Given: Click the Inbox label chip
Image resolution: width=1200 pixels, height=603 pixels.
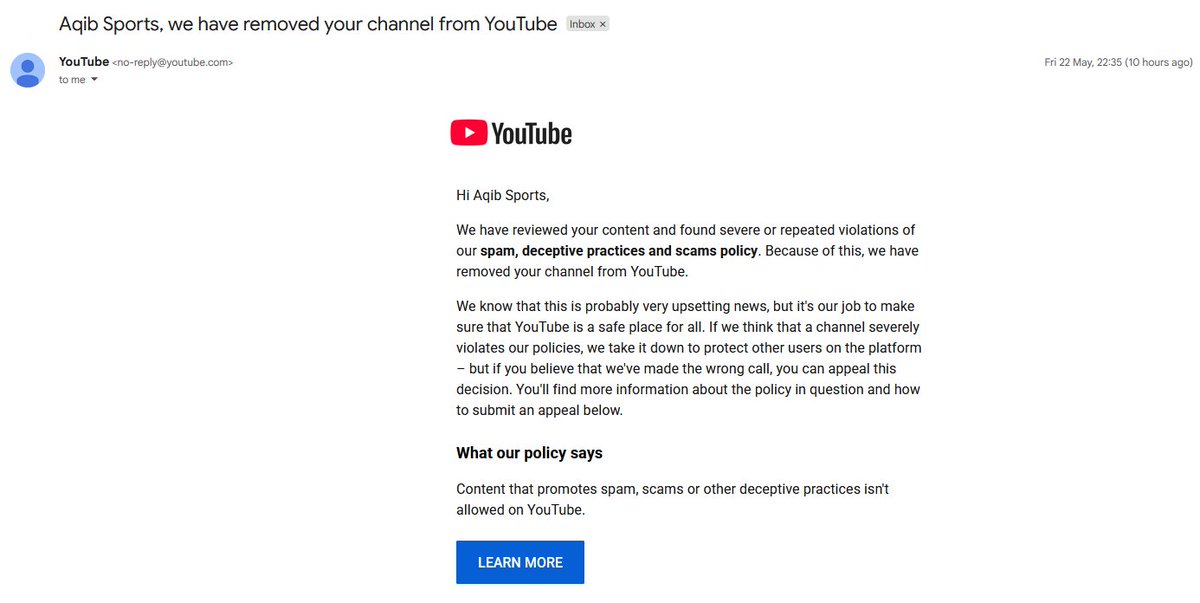Looking at the screenshot, I should point(588,24).
